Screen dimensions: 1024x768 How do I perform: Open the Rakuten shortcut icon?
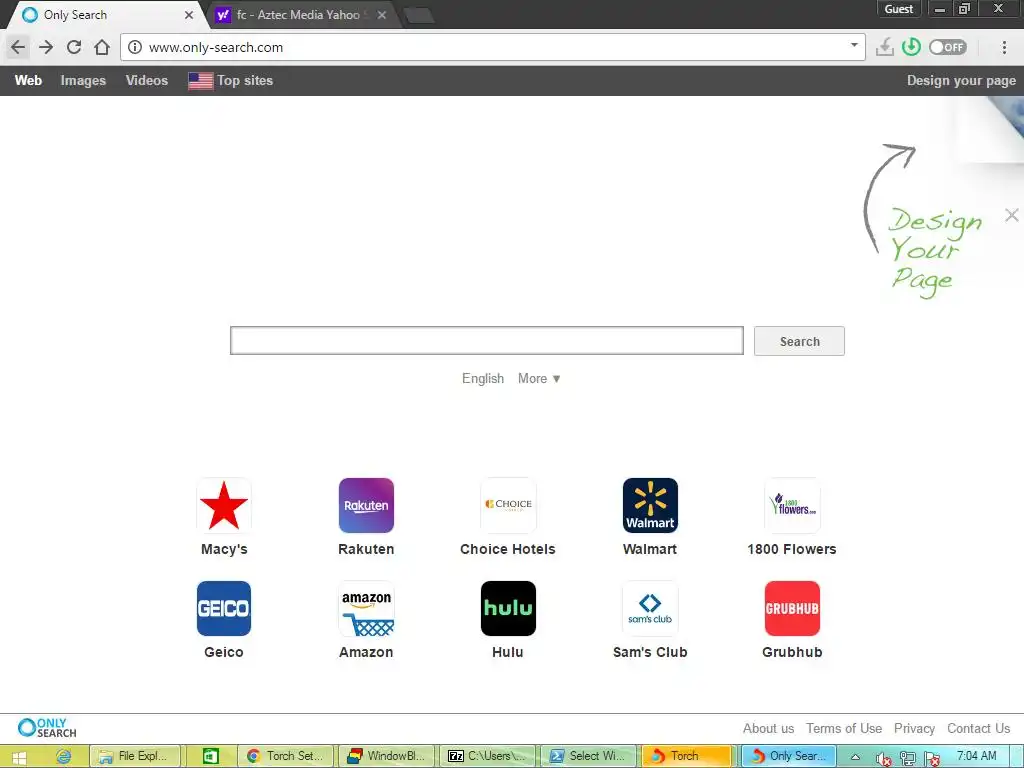pyautogui.click(x=366, y=505)
